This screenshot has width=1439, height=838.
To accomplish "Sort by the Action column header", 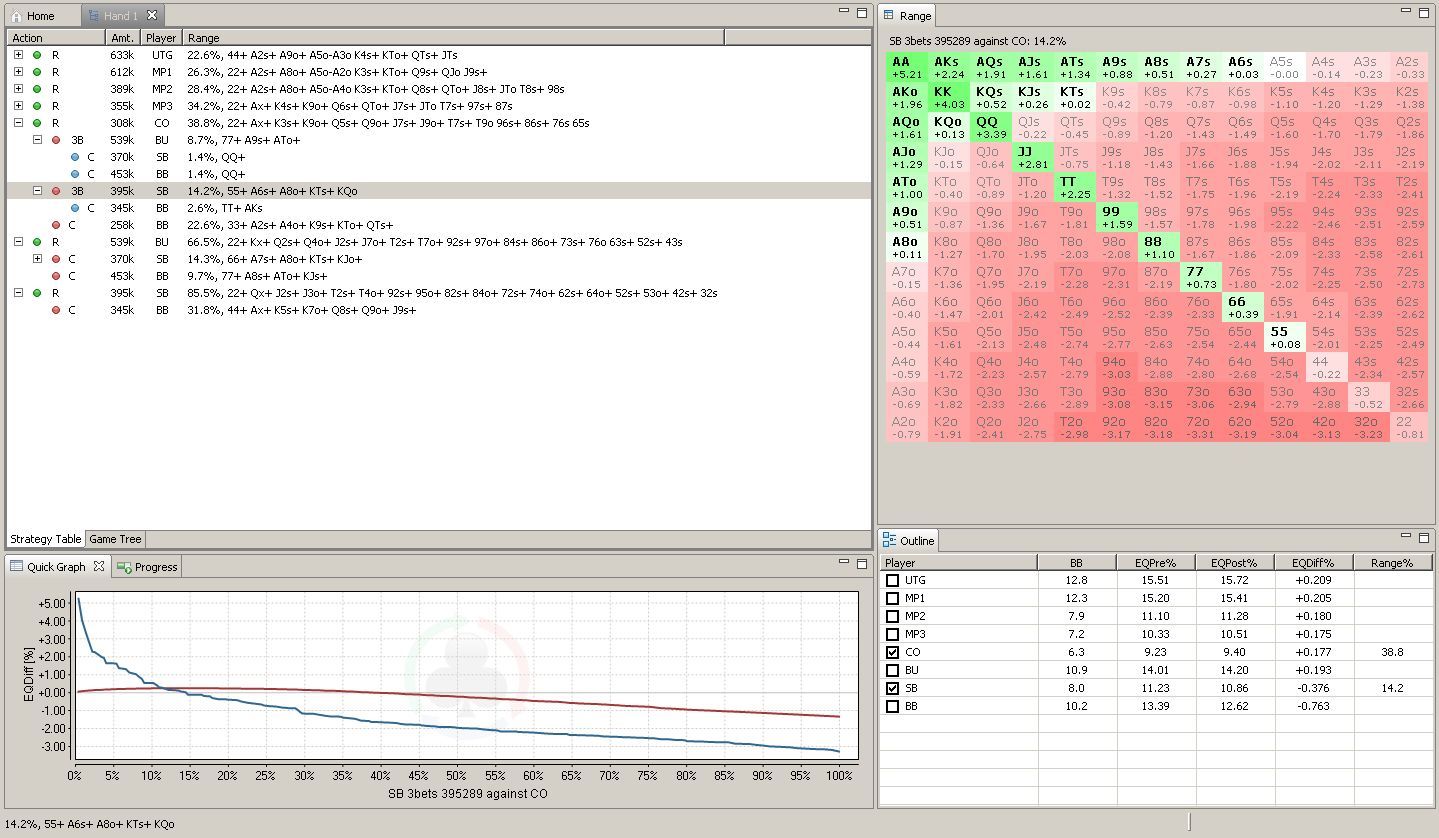I will 56,38.
